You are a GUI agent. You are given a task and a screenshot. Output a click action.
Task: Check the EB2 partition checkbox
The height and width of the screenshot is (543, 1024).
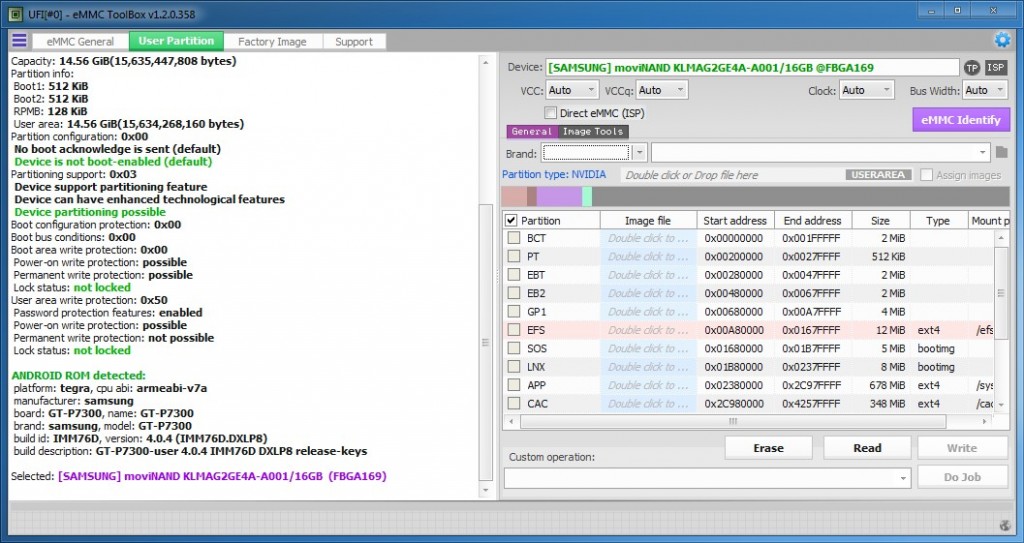point(514,293)
